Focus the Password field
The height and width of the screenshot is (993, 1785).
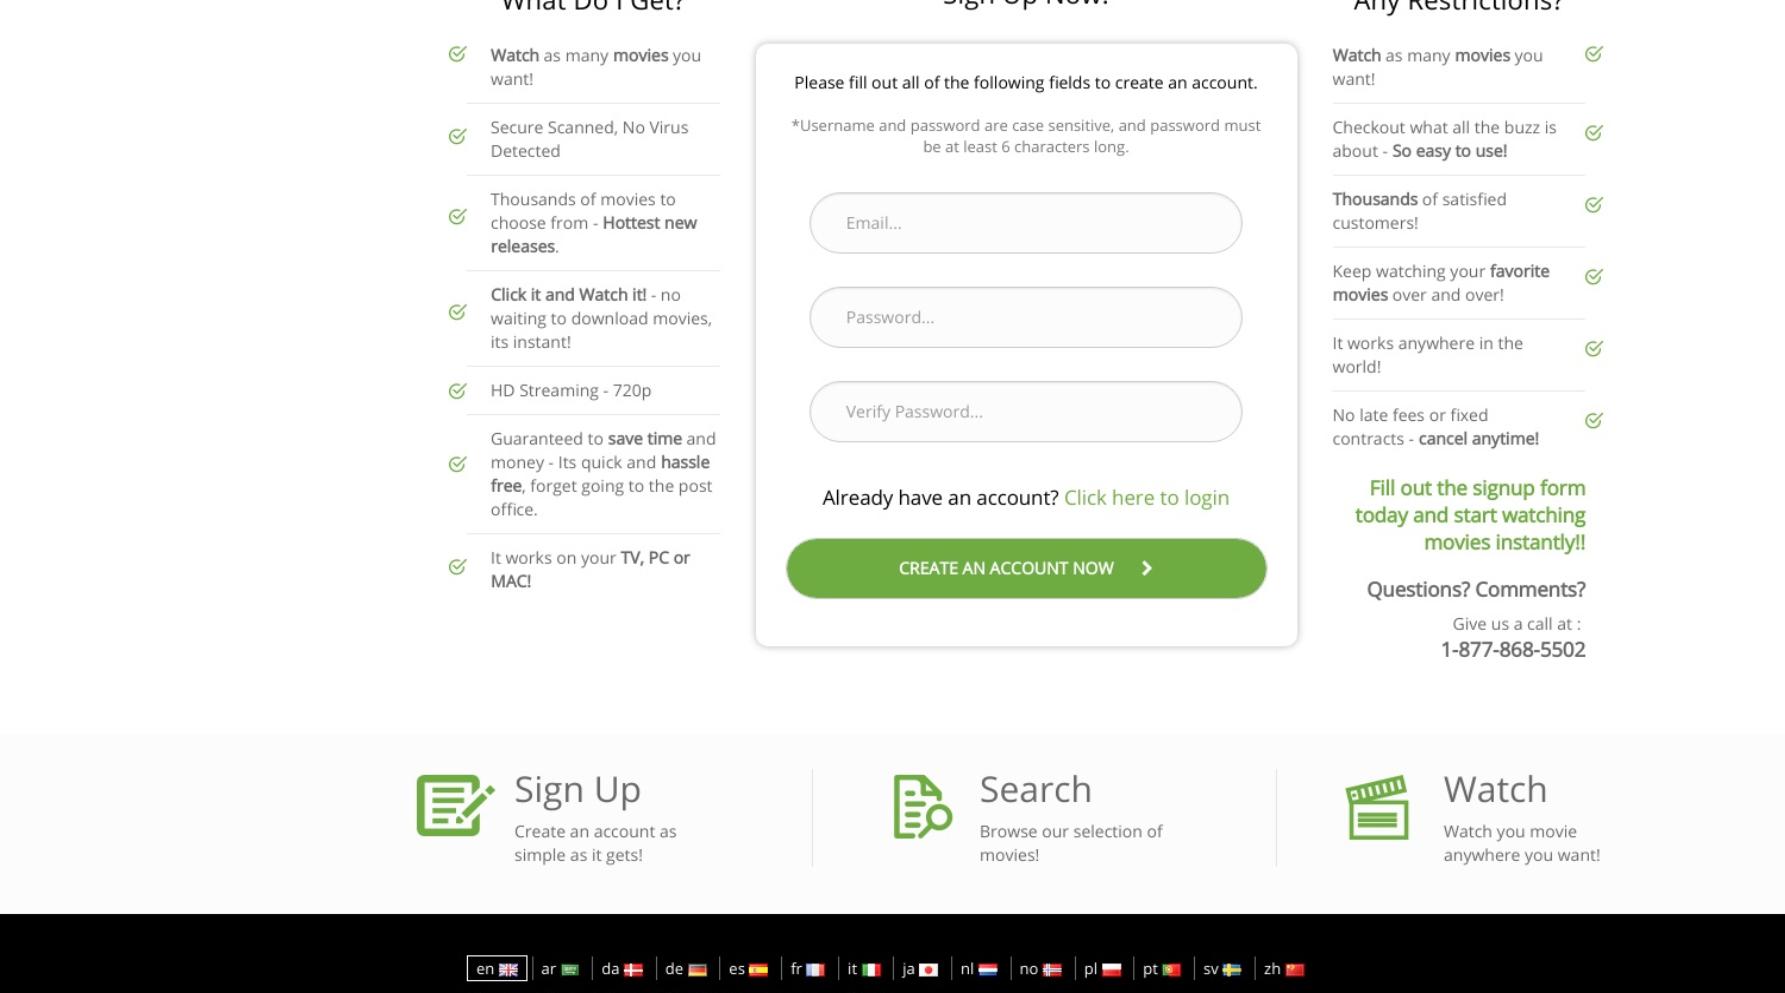click(x=1026, y=317)
